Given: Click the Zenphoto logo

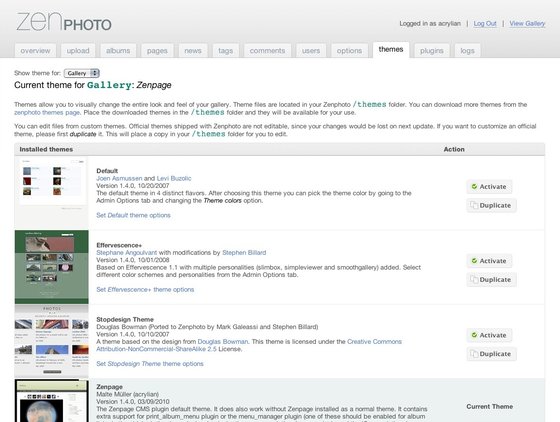Looking at the screenshot, I should point(64,22).
